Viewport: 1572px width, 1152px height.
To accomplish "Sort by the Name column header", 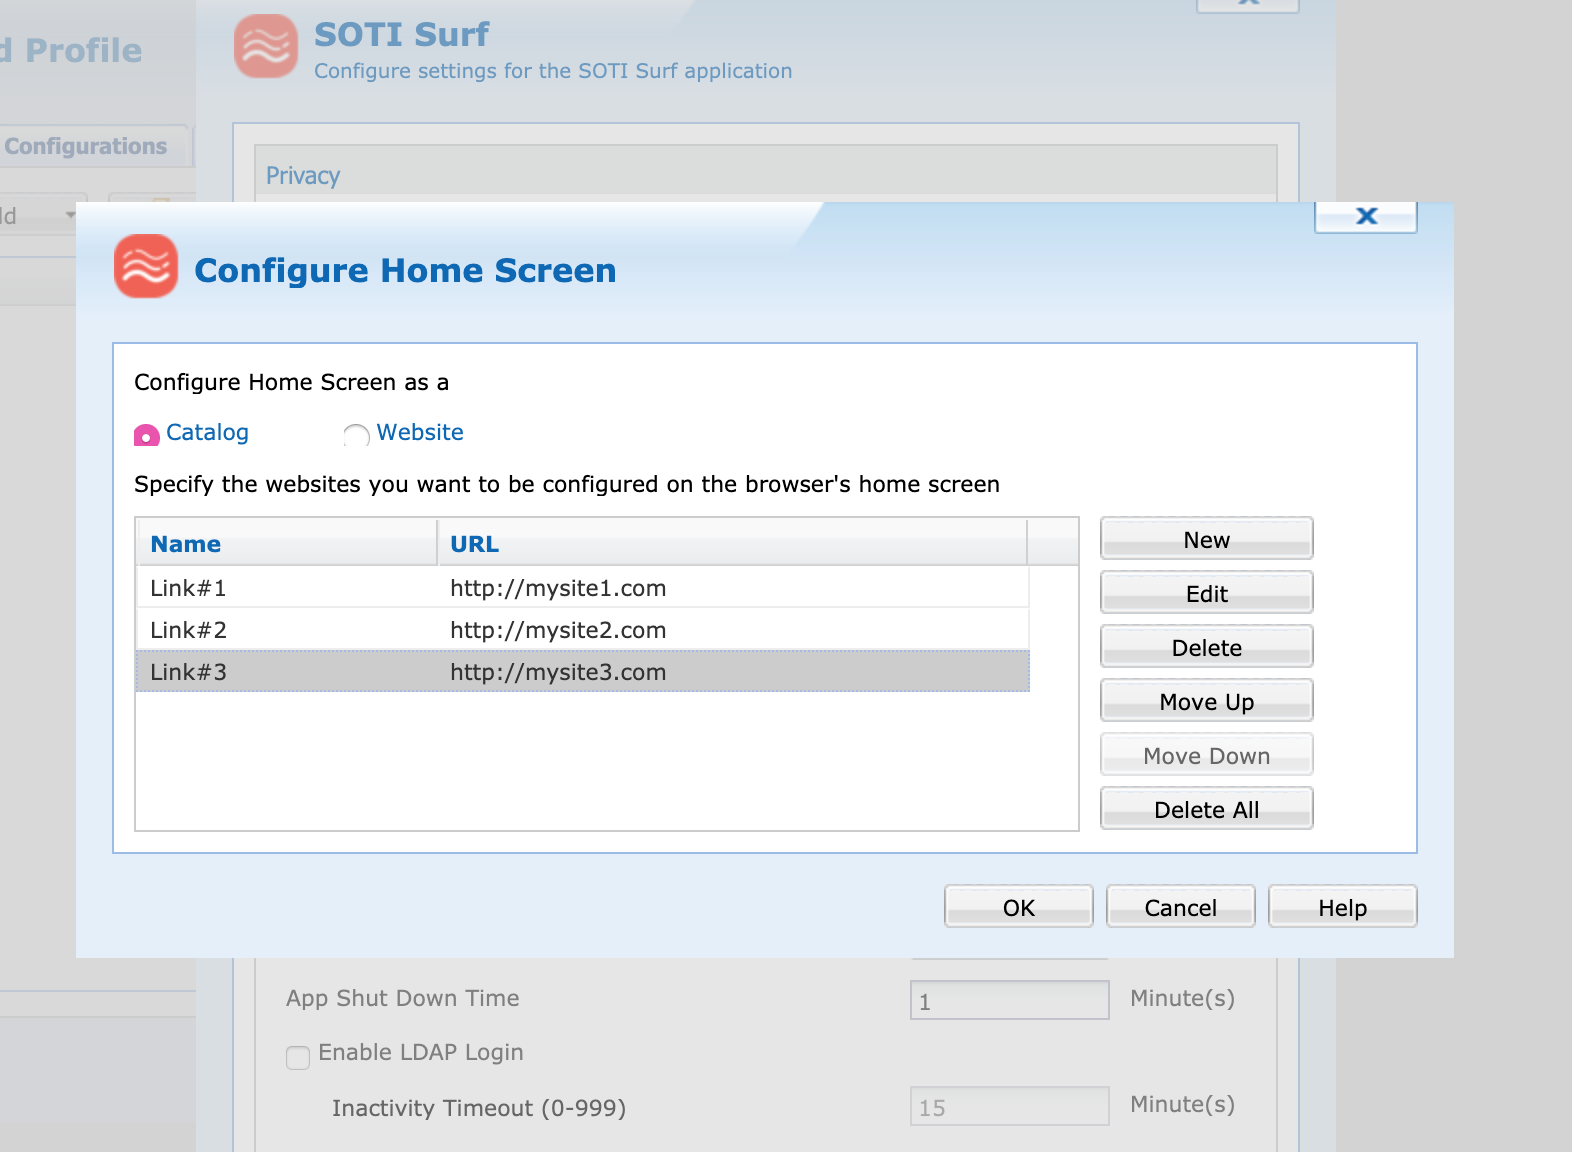I will (x=286, y=544).
